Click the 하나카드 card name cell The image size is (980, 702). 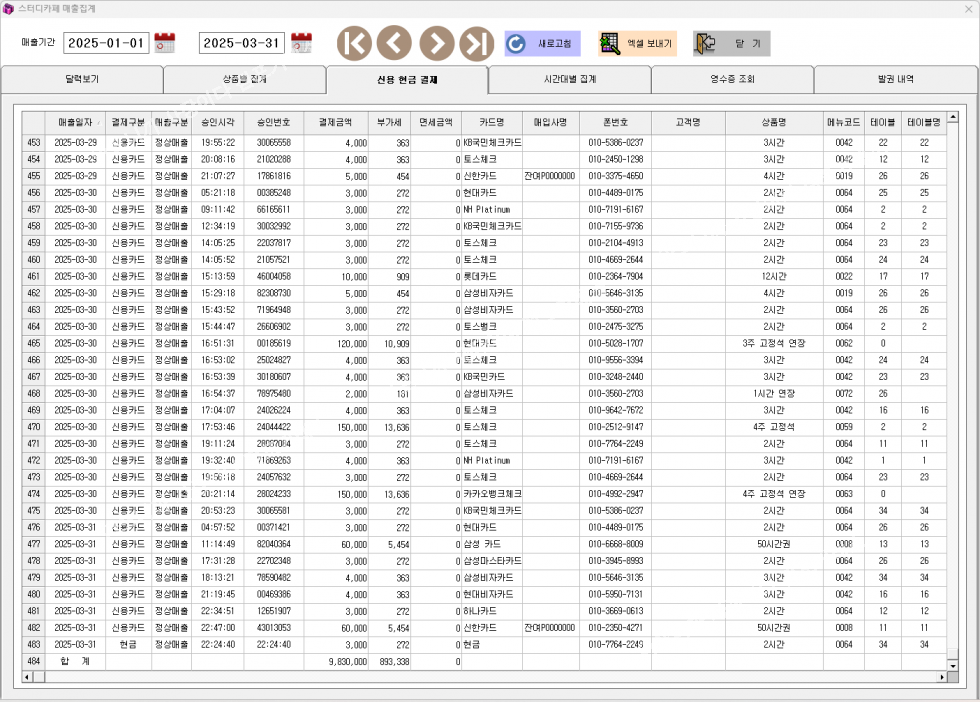point(492,611)
